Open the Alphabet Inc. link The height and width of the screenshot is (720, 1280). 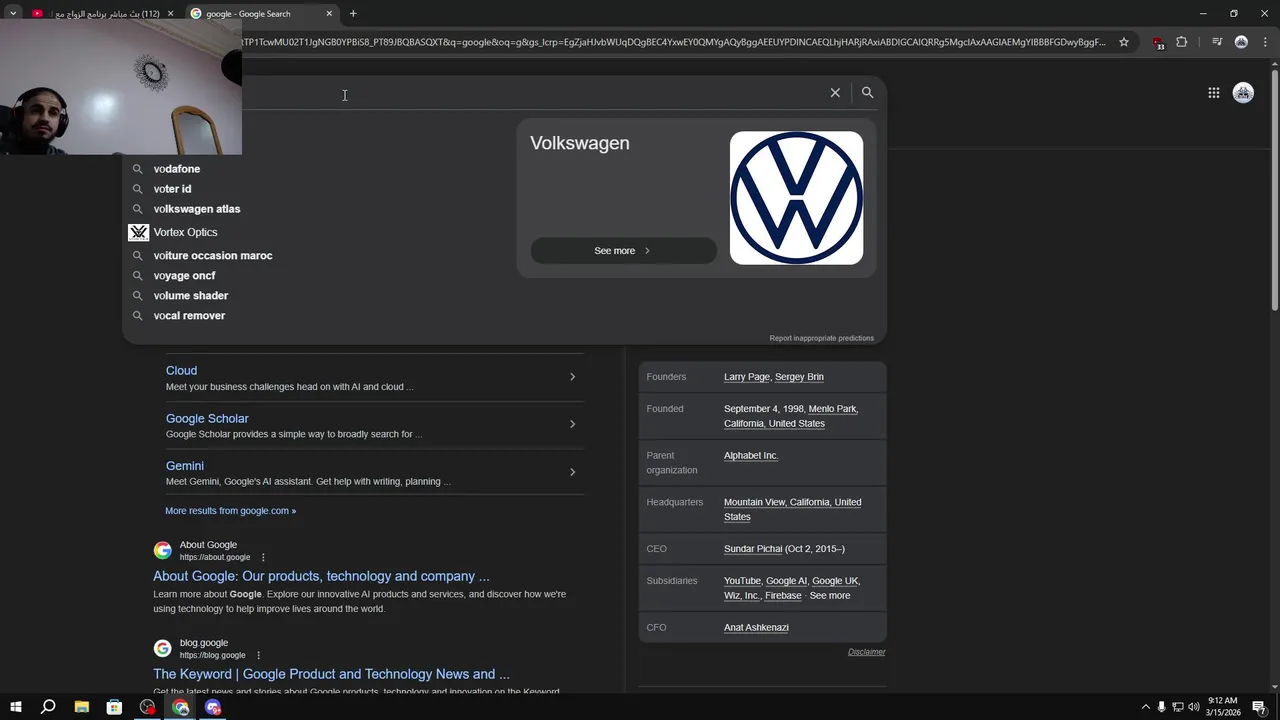tap(751, 455)
